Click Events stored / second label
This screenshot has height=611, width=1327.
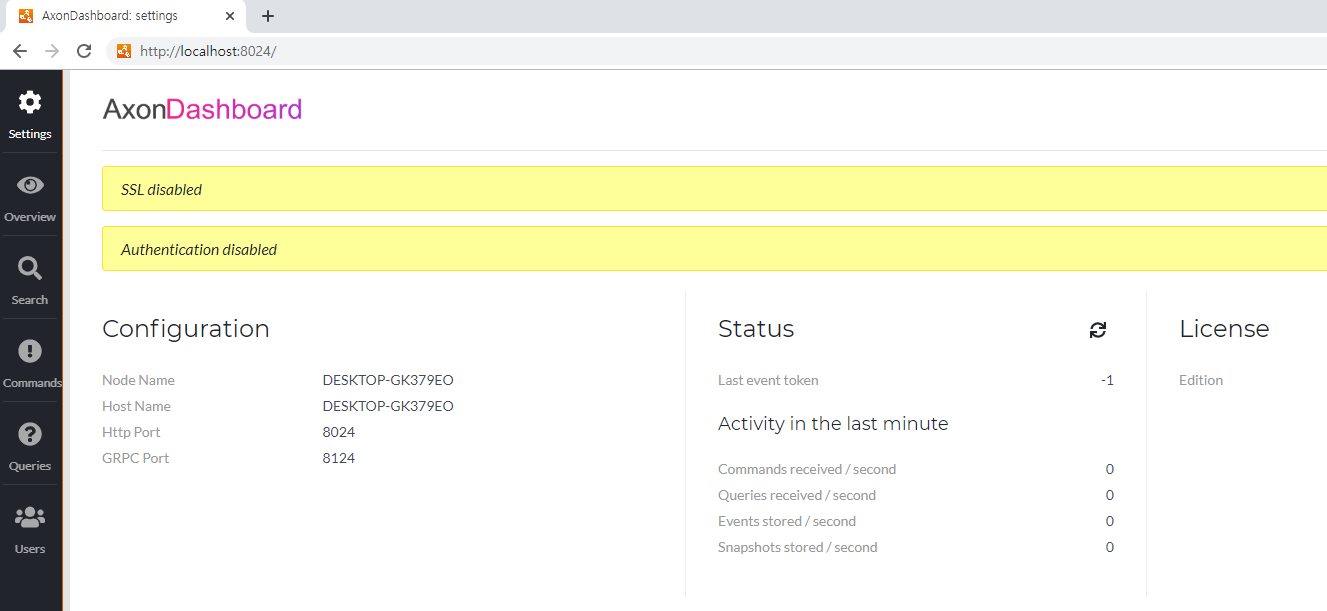(x=787, y=521)
